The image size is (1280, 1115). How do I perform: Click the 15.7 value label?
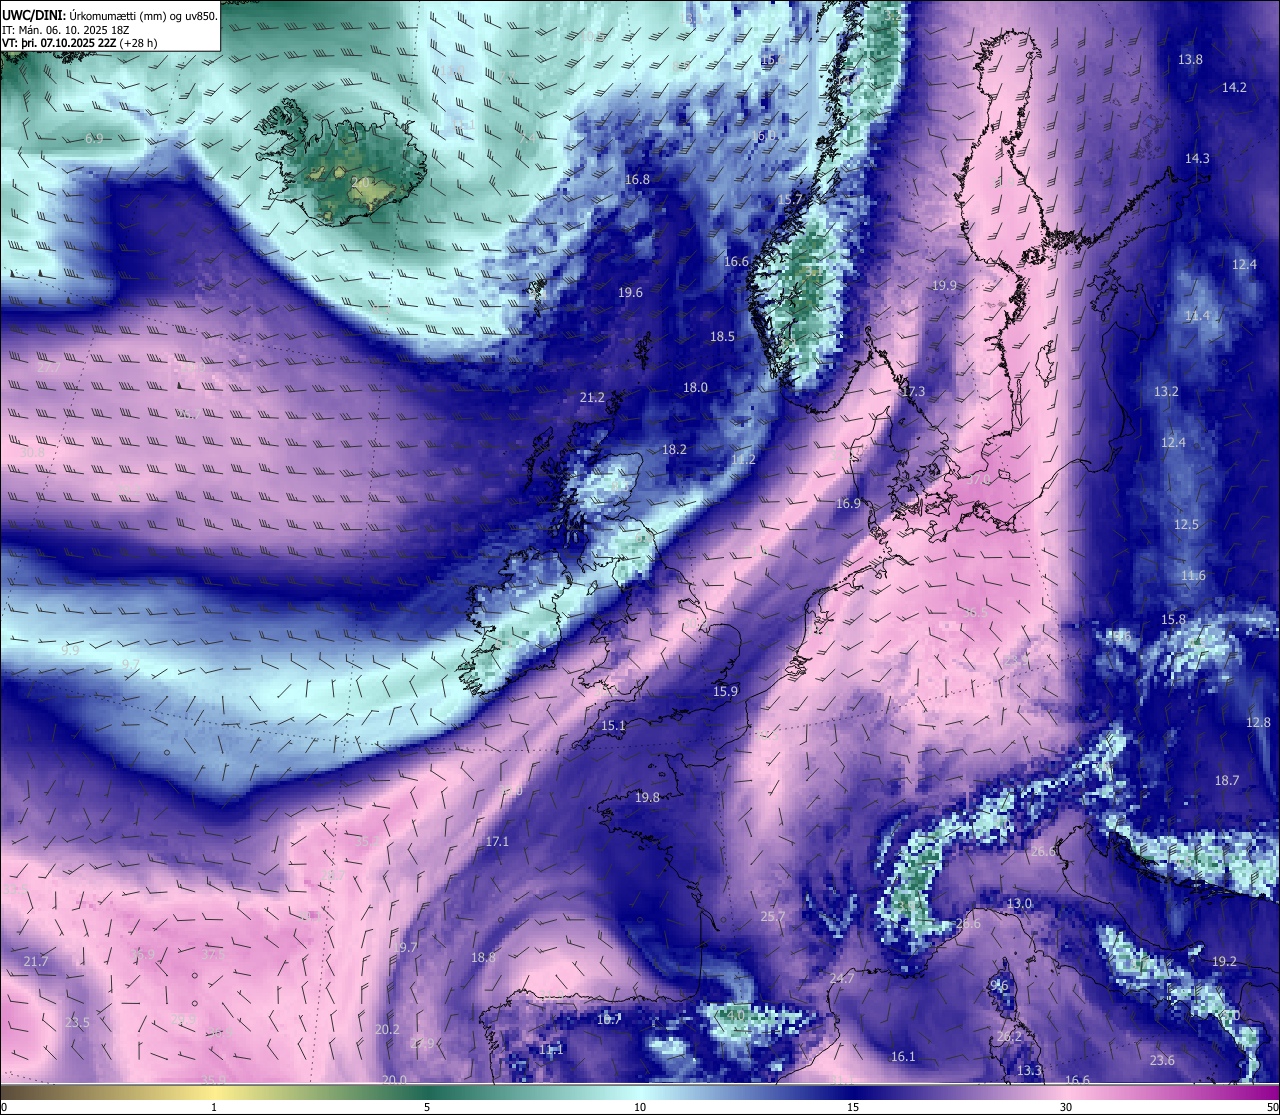790,200
